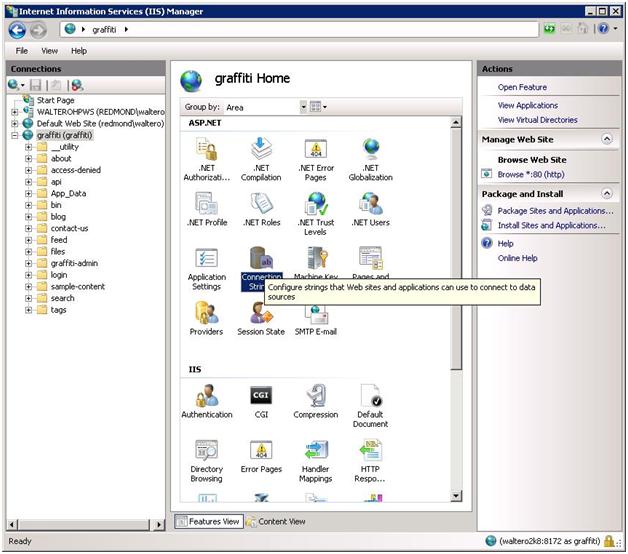Open .NET Profile feature
The width and height of the screenshot is (628, 554).
coord(207,209)
